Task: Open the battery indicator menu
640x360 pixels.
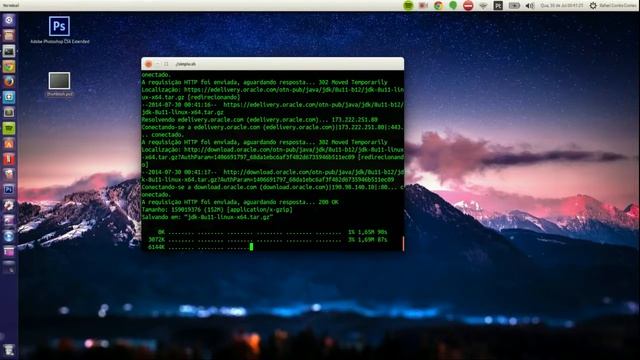Action: [514, 6]
